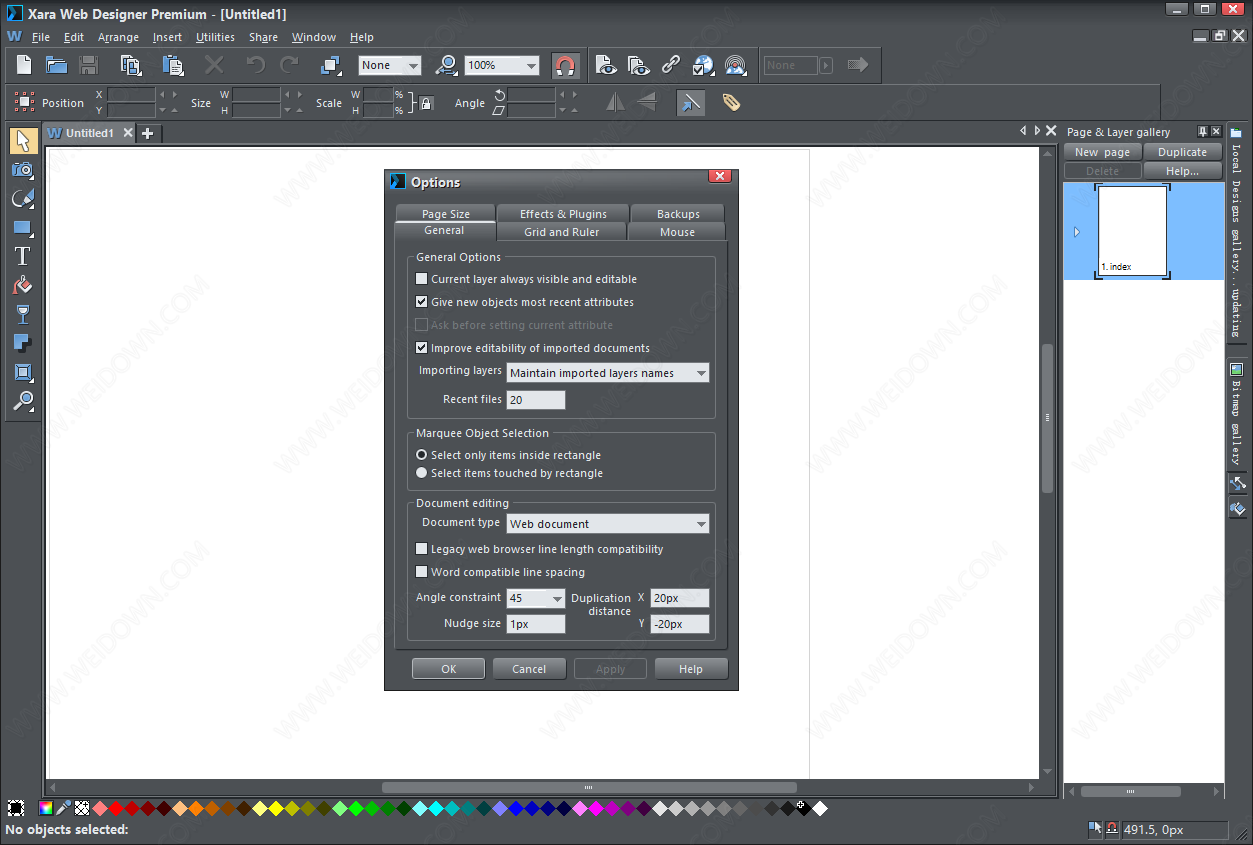
Task: Expand the index page layers triangle
Action: pos(1077,232)
